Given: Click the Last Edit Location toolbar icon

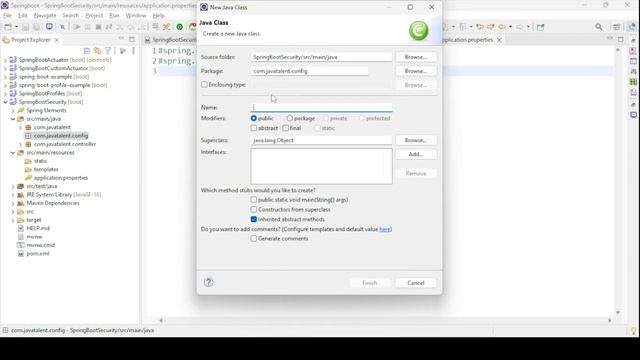Looking at the screenshot, I should (x=480, y=27).
